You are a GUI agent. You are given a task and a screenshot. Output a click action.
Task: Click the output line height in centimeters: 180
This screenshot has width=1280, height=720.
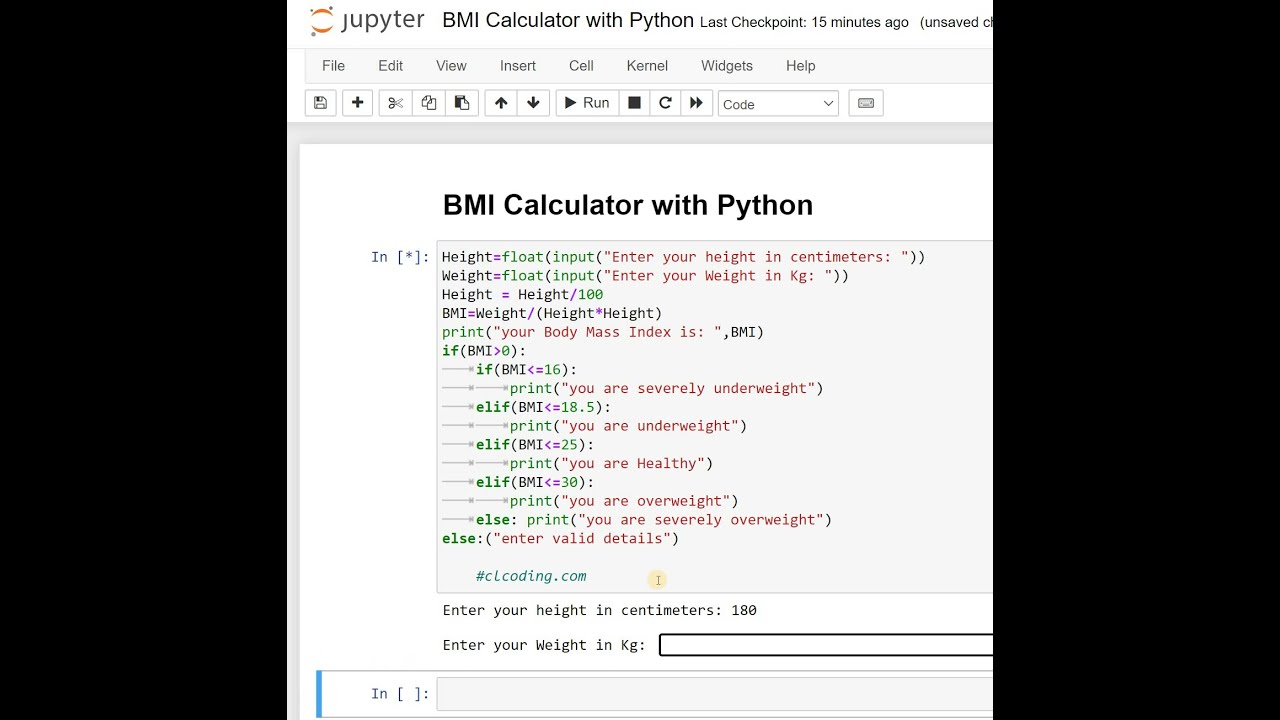pos(600,610)
